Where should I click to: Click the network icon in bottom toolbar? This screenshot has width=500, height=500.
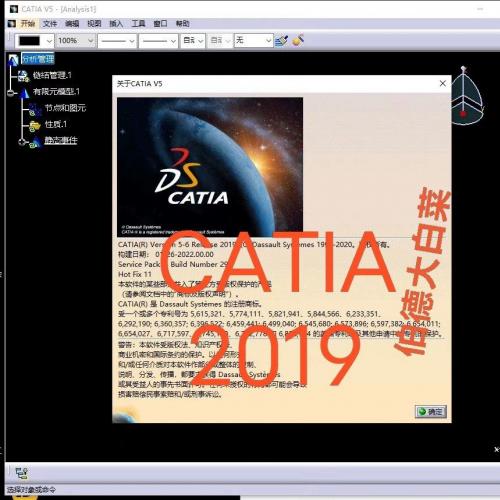[22, 473]
